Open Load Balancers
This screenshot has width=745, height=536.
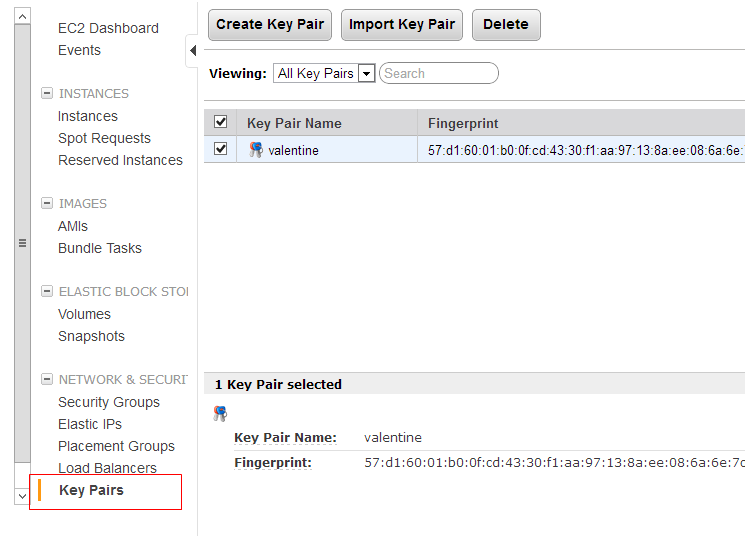coord(107,468)
